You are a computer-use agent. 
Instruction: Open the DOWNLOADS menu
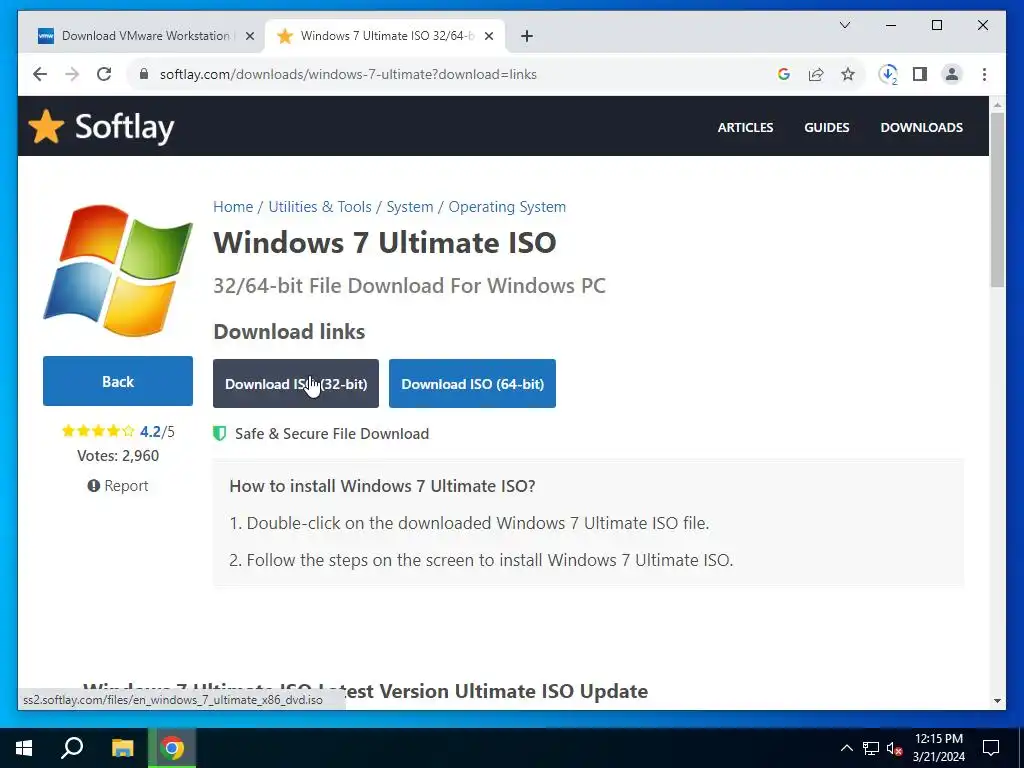point(921,127)
